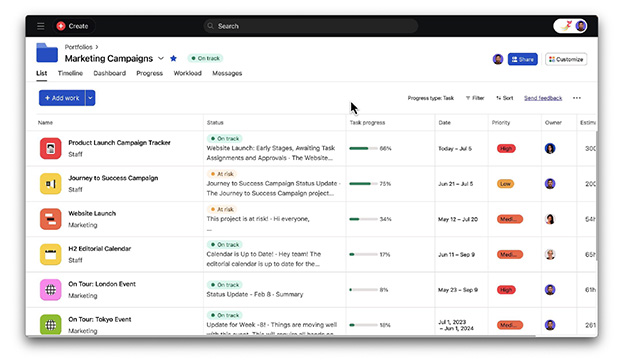Switch to the Dashboard tab
623x363 pixels.
coord(110,73)
